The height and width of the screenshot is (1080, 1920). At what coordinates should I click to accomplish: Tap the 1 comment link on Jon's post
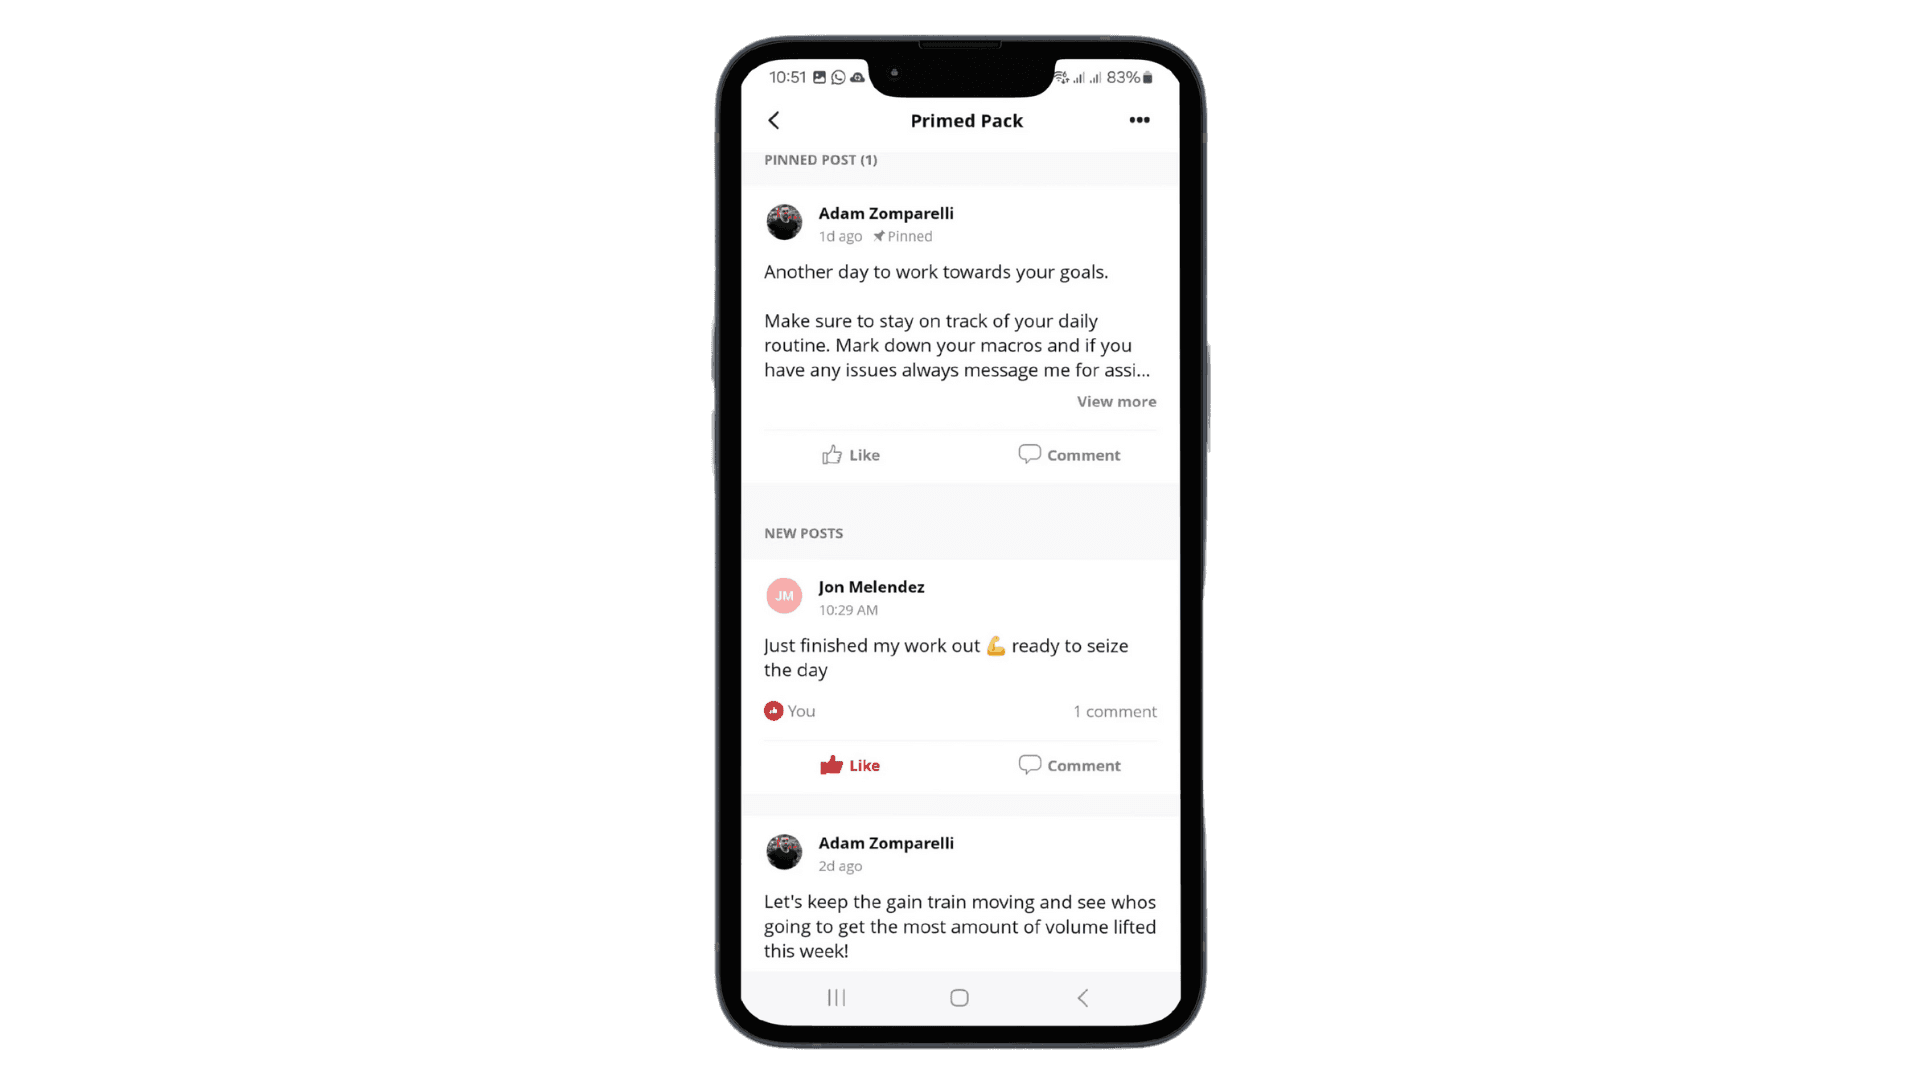point(1114,711)
